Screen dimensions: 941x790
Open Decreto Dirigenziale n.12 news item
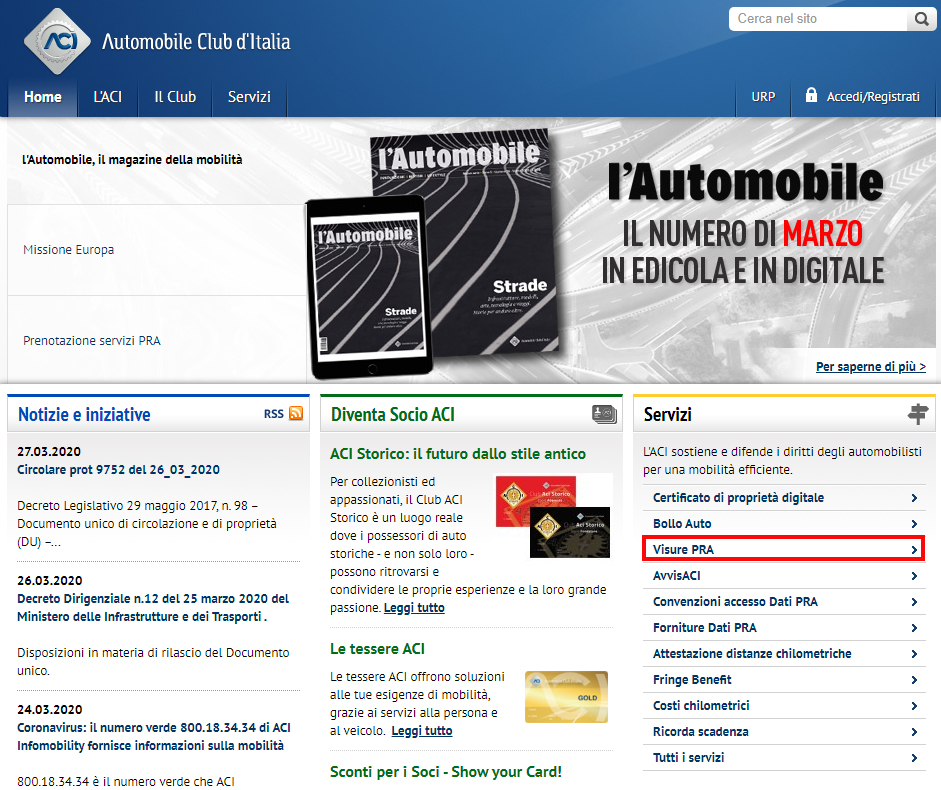click(153, 608)
